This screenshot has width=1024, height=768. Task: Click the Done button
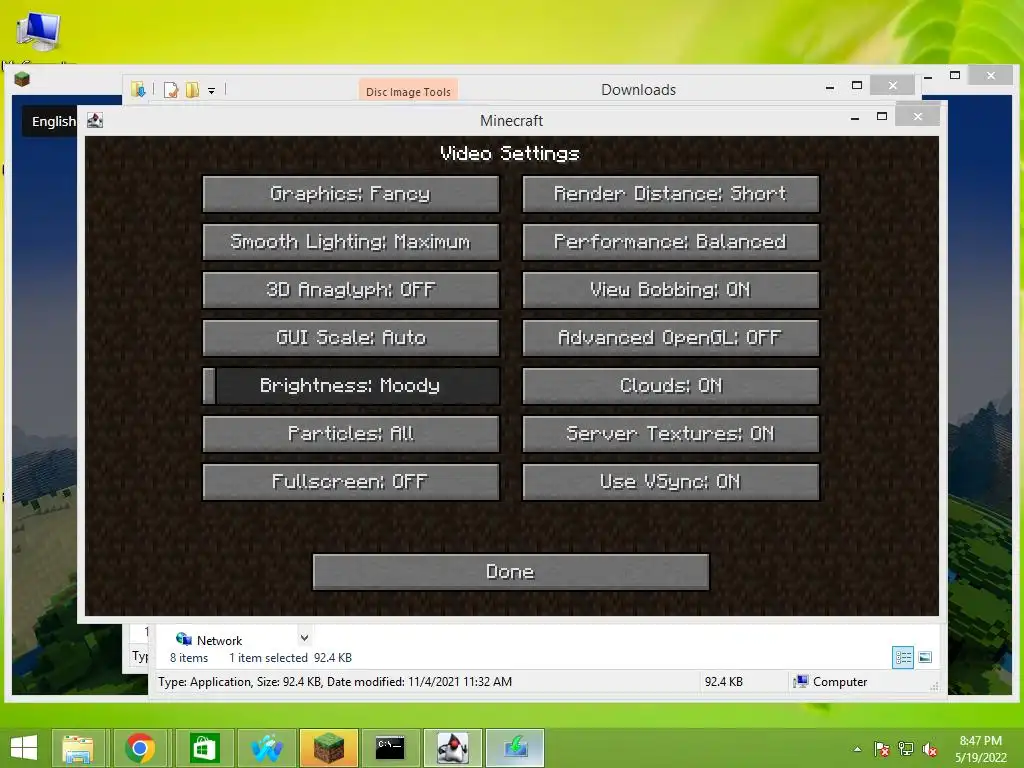pos(511,572)
